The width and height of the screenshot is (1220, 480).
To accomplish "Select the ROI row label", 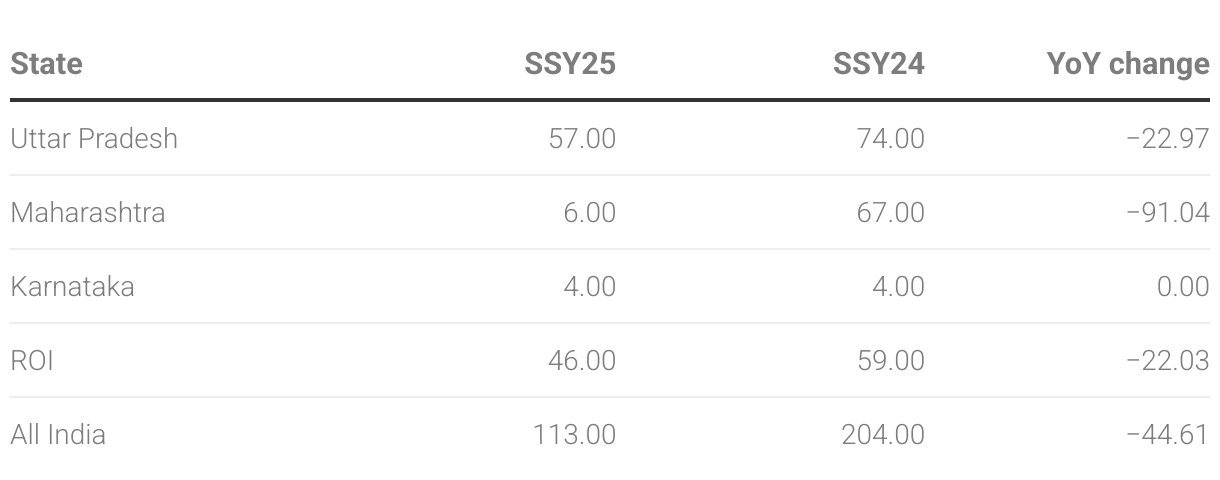I will pos(31,360).
